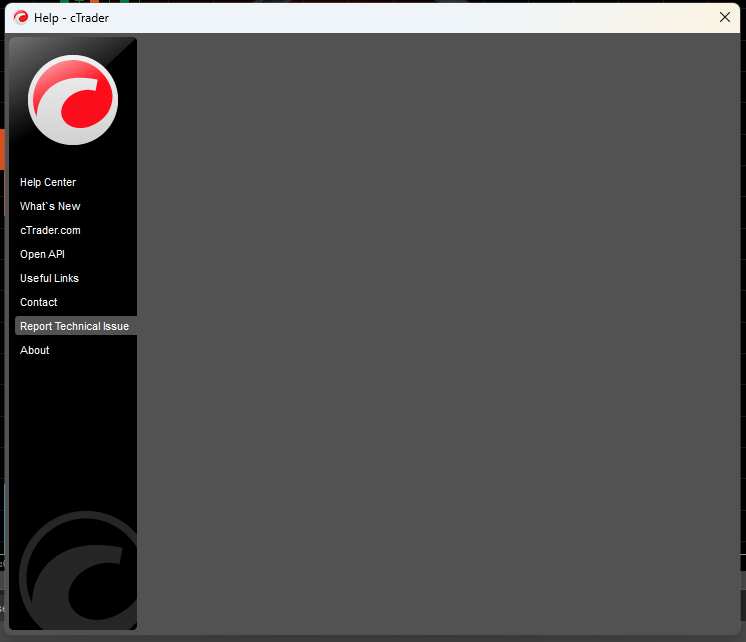This screenshot has height=642, width=746.
Task: Select the Contact menu item
Action: (39, 302)
